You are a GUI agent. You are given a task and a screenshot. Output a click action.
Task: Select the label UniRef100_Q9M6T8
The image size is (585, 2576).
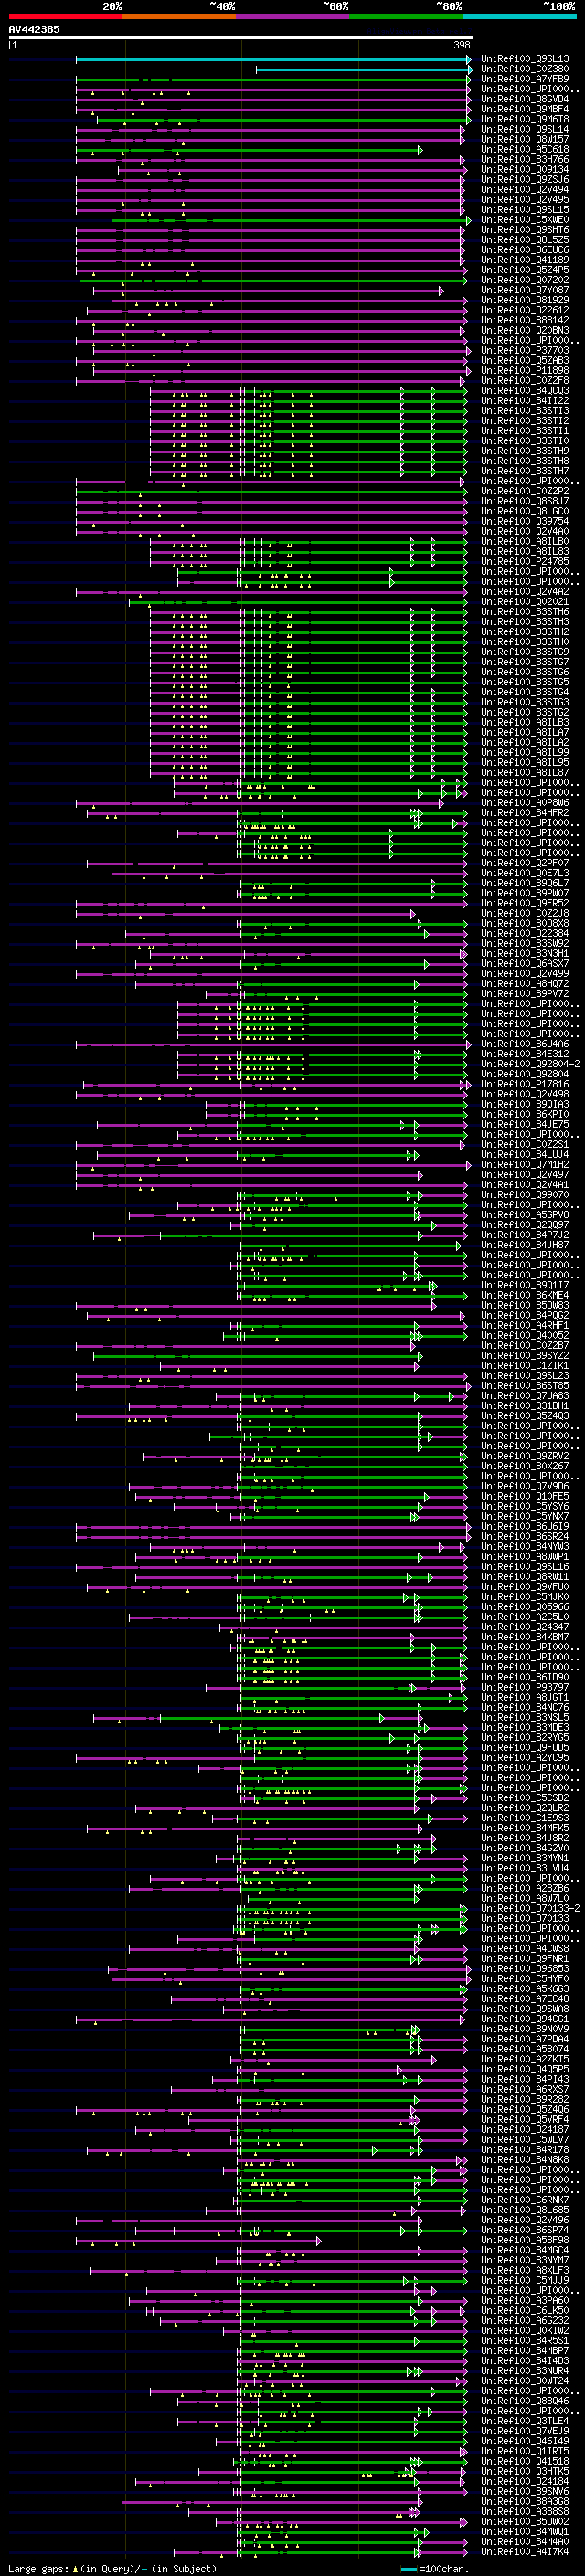[525, 120]
